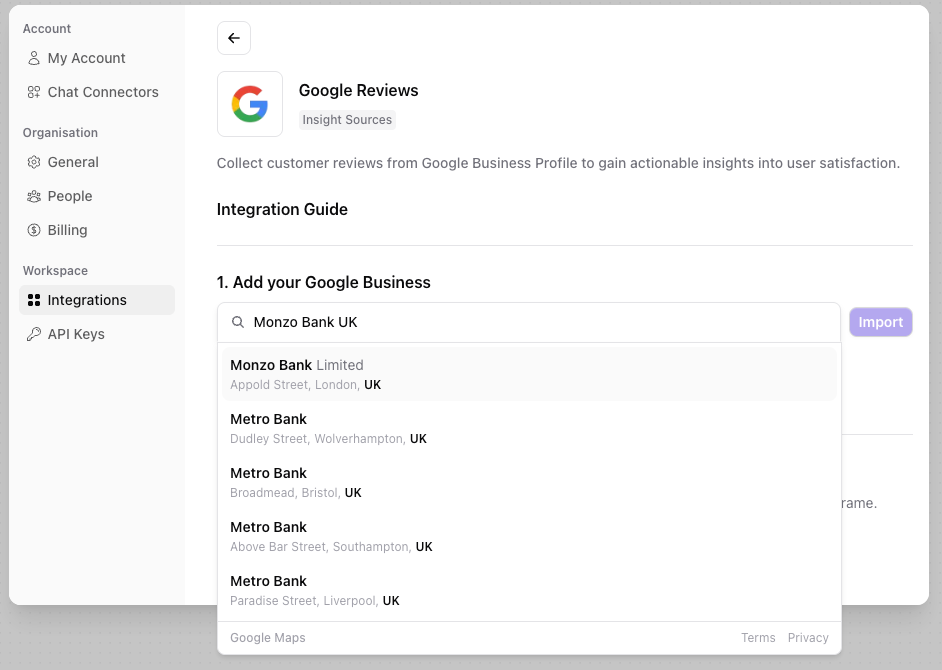Click the Billing dollar icon
Viewport: 942px width, 670px height.
pyautogui.click(x=33, y=230)
